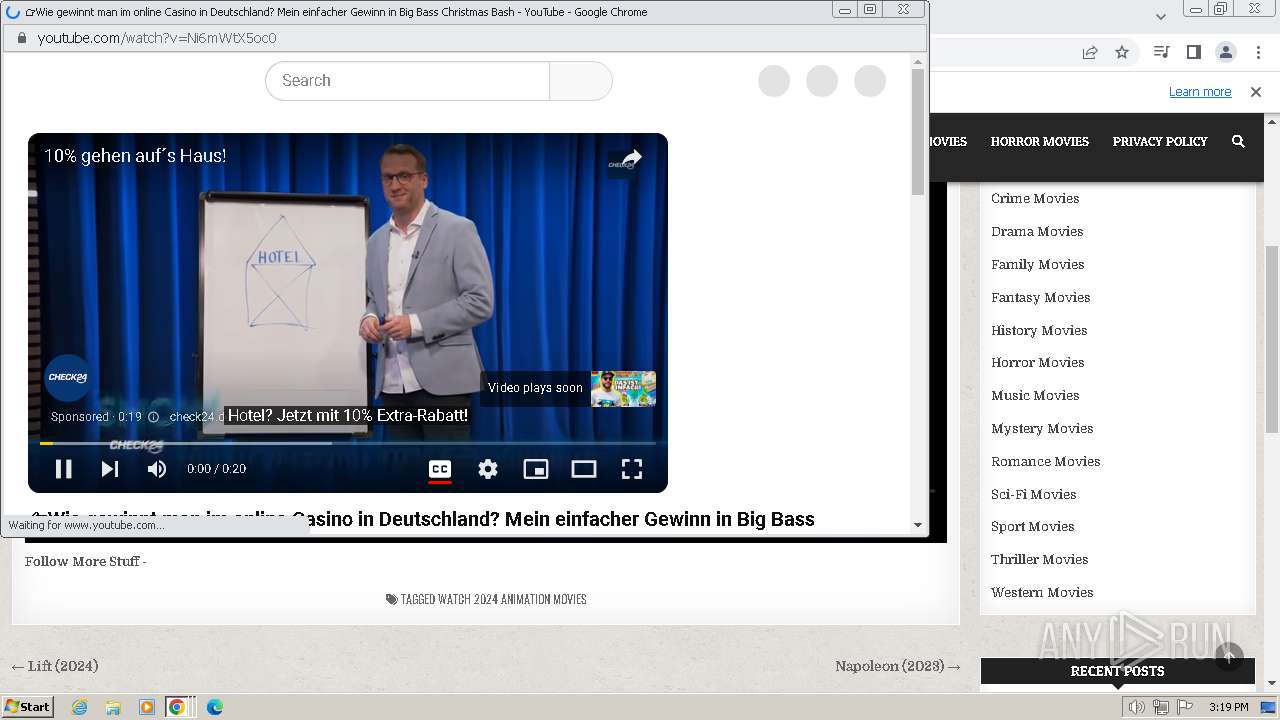Open Family Movies category
The image size is (1280, 720).
pyautogui.click(x=1037, y=264)
